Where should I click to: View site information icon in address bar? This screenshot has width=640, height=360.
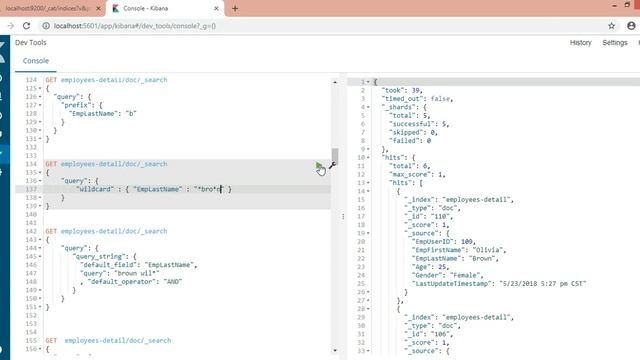click(46, 26)
